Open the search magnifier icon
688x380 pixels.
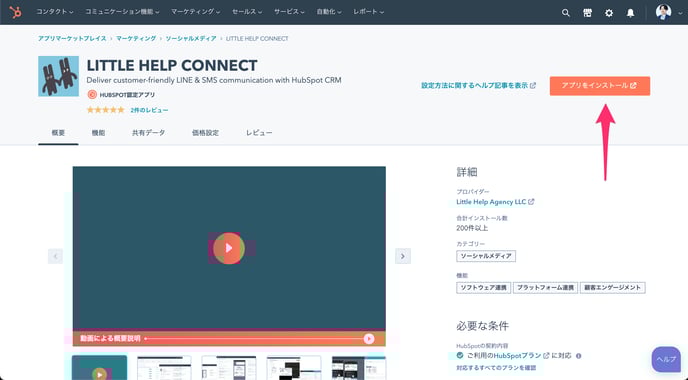566,13
